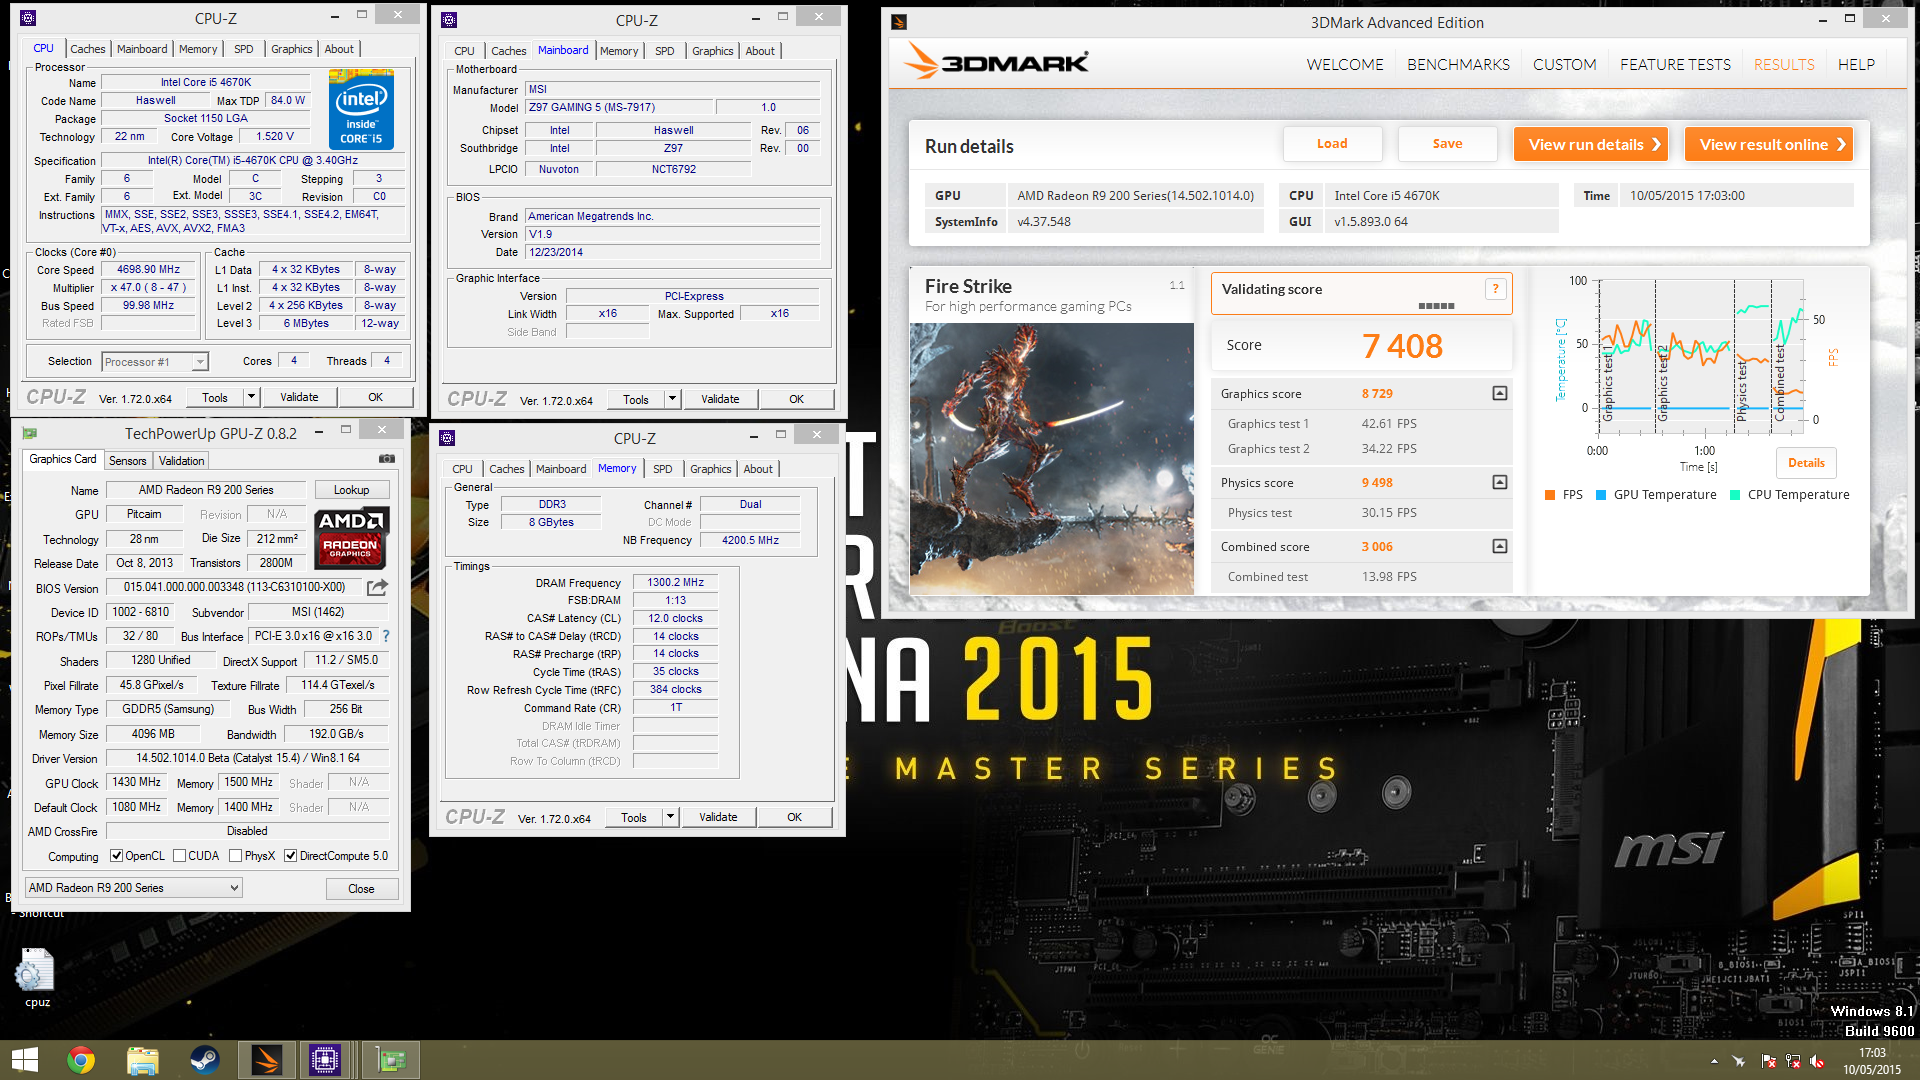Select the SPD tab in Memory window
The image size is (1920, 1080).
(663, 469)
